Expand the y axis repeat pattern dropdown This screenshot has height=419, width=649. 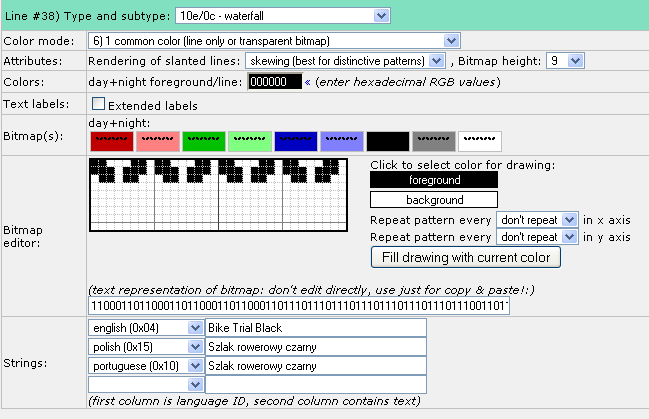[x=538, y=237]
